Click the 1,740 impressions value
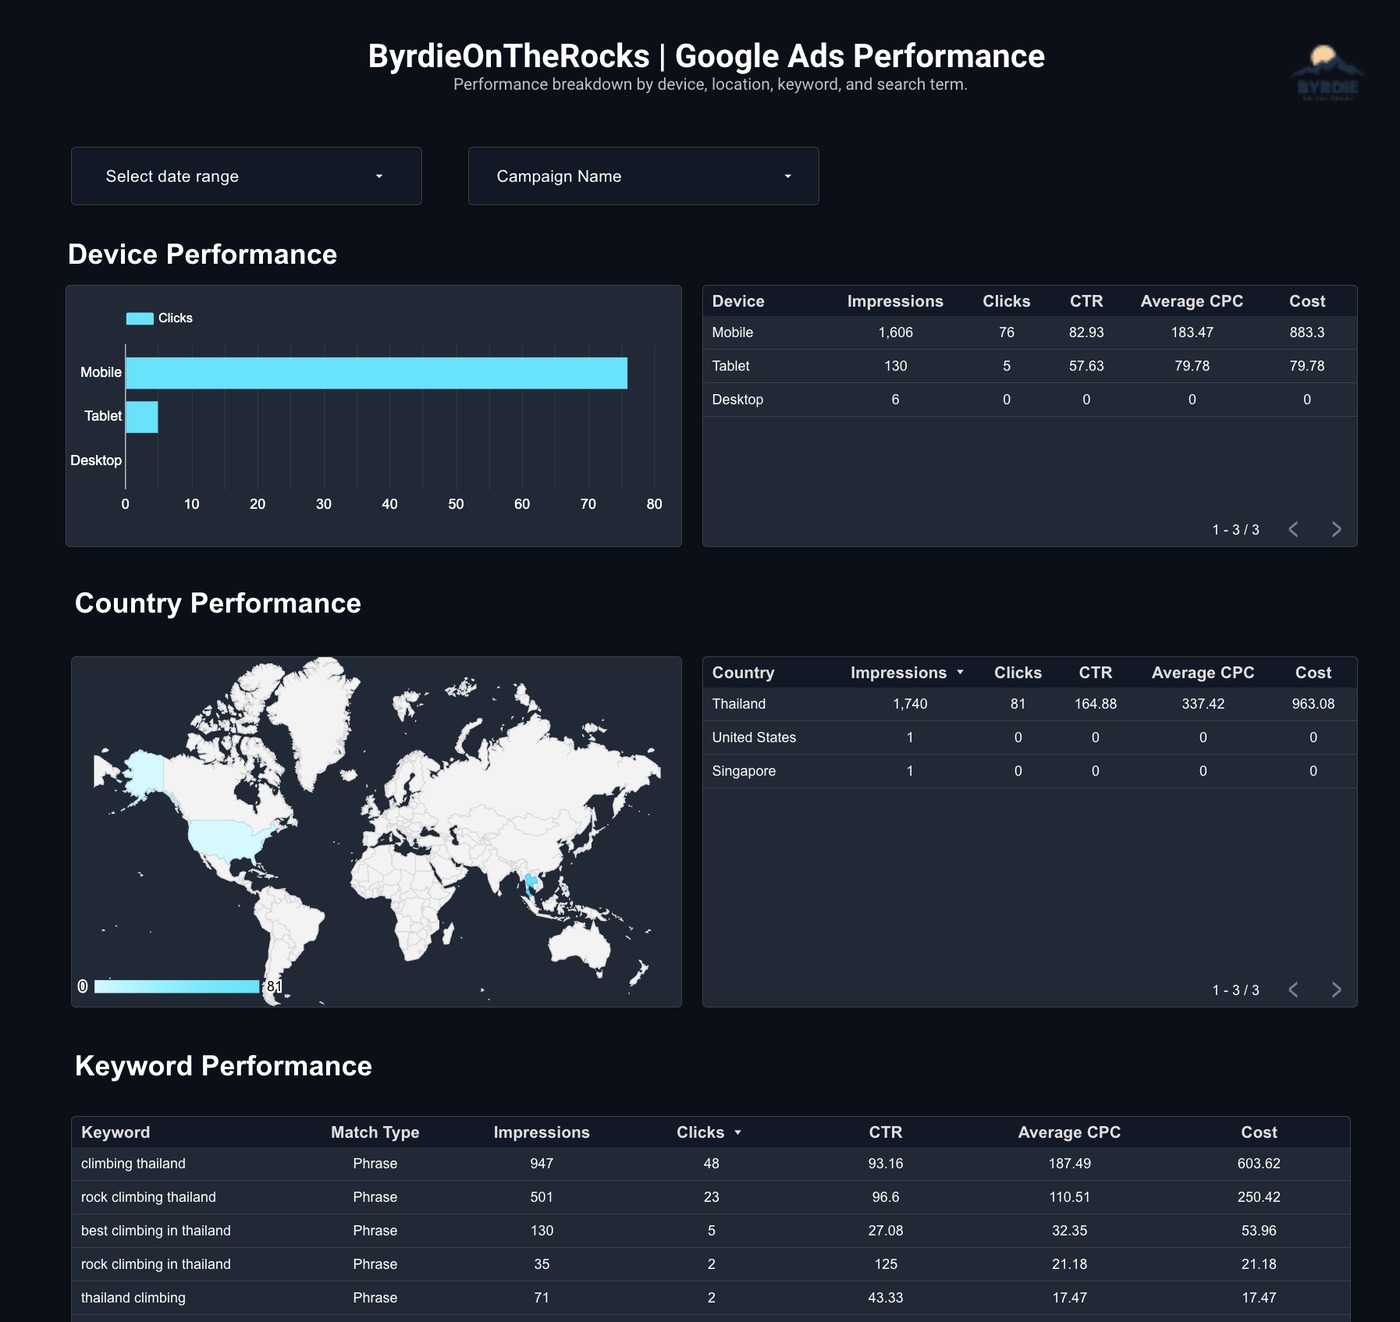 coord(910,704)
